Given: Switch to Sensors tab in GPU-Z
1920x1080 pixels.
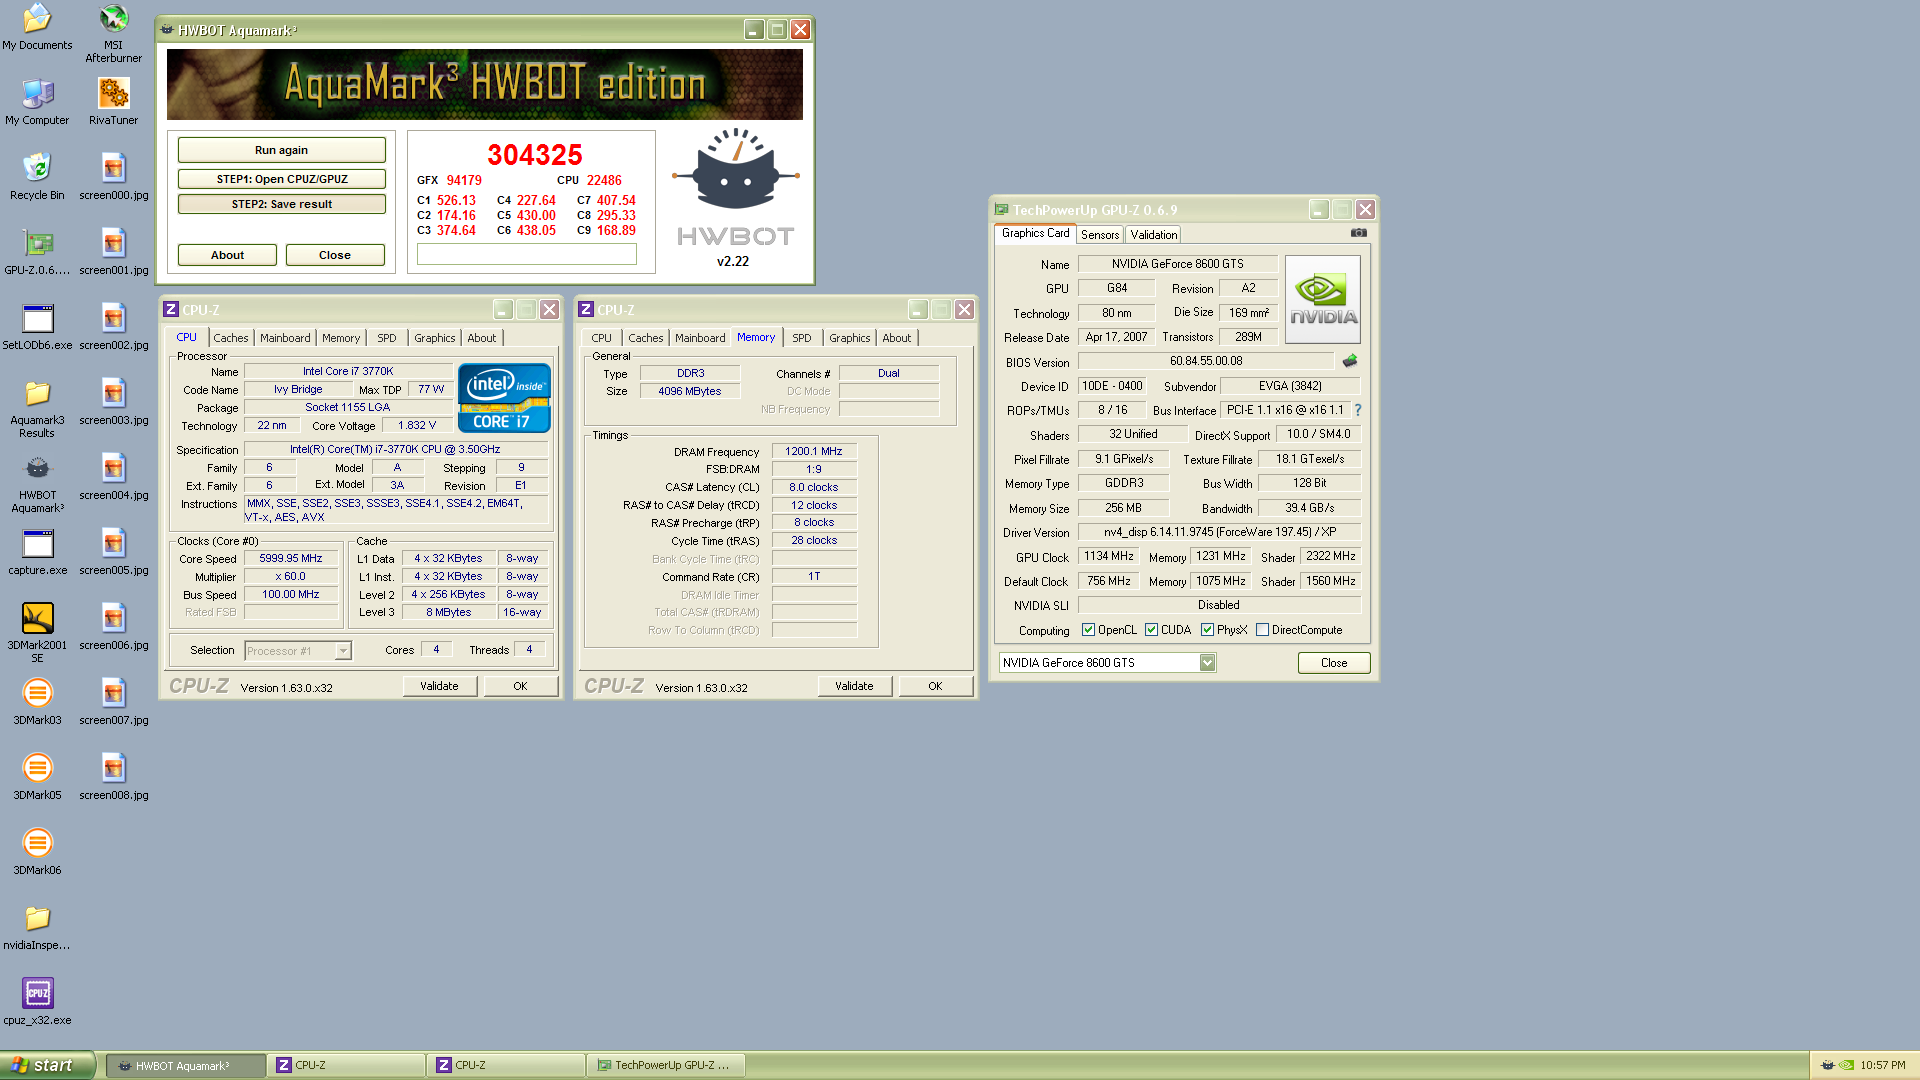Looking at the screenshot, I should (1100, 235).
